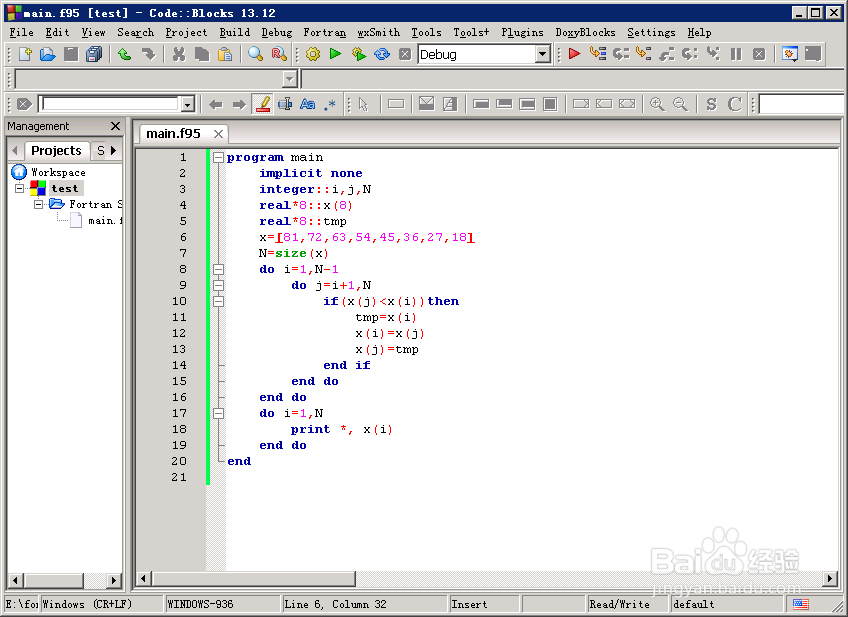Copy selection with the copy icon
The width and height of the screenshot is (848, 617).
tap(202, 54)
